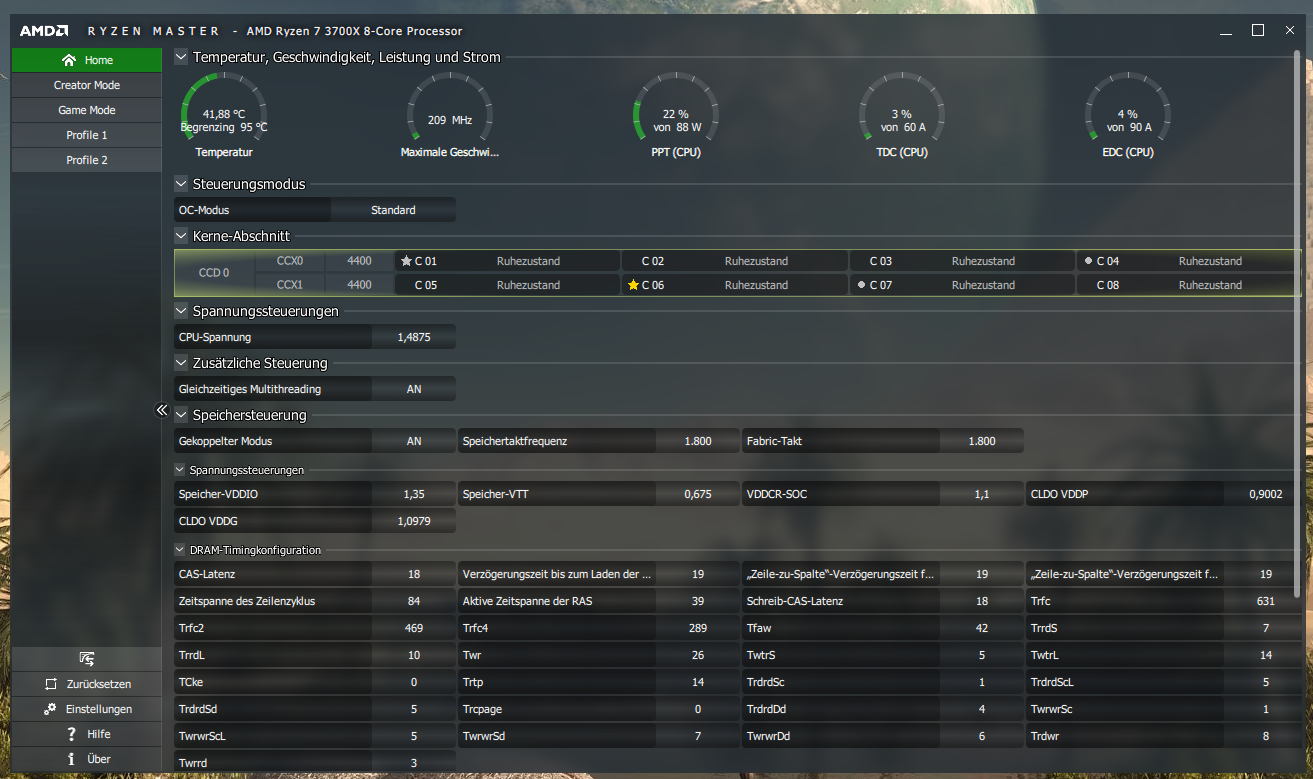Open Hilfe
This screenshot has height=779, width=1313.
[x=87, y=734]
